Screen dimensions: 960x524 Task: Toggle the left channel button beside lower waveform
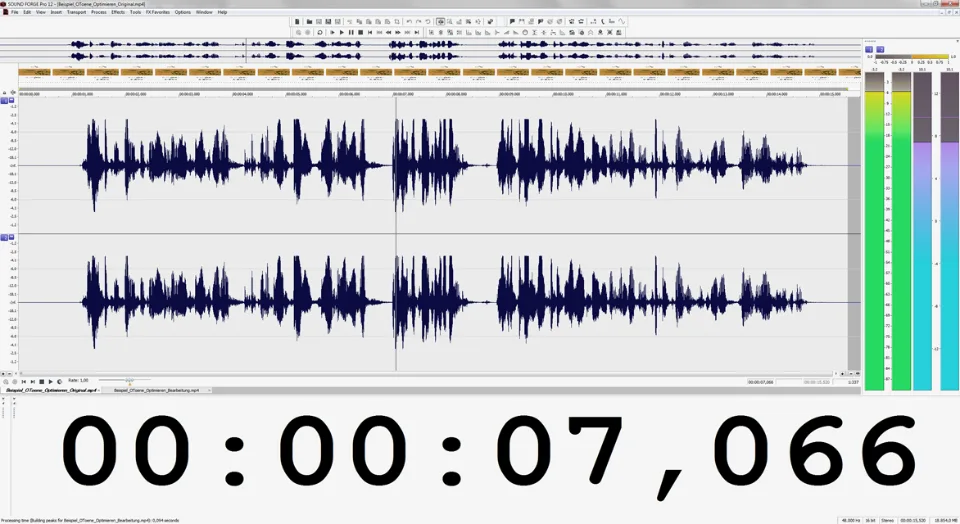pos(6,237)
